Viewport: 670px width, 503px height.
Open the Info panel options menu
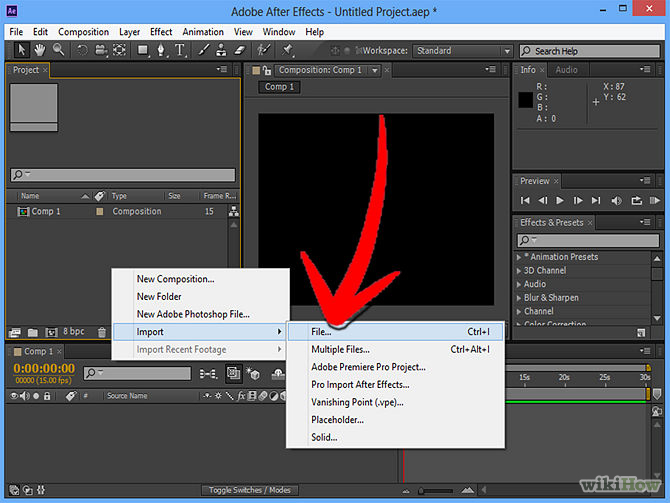pos(645,69)
